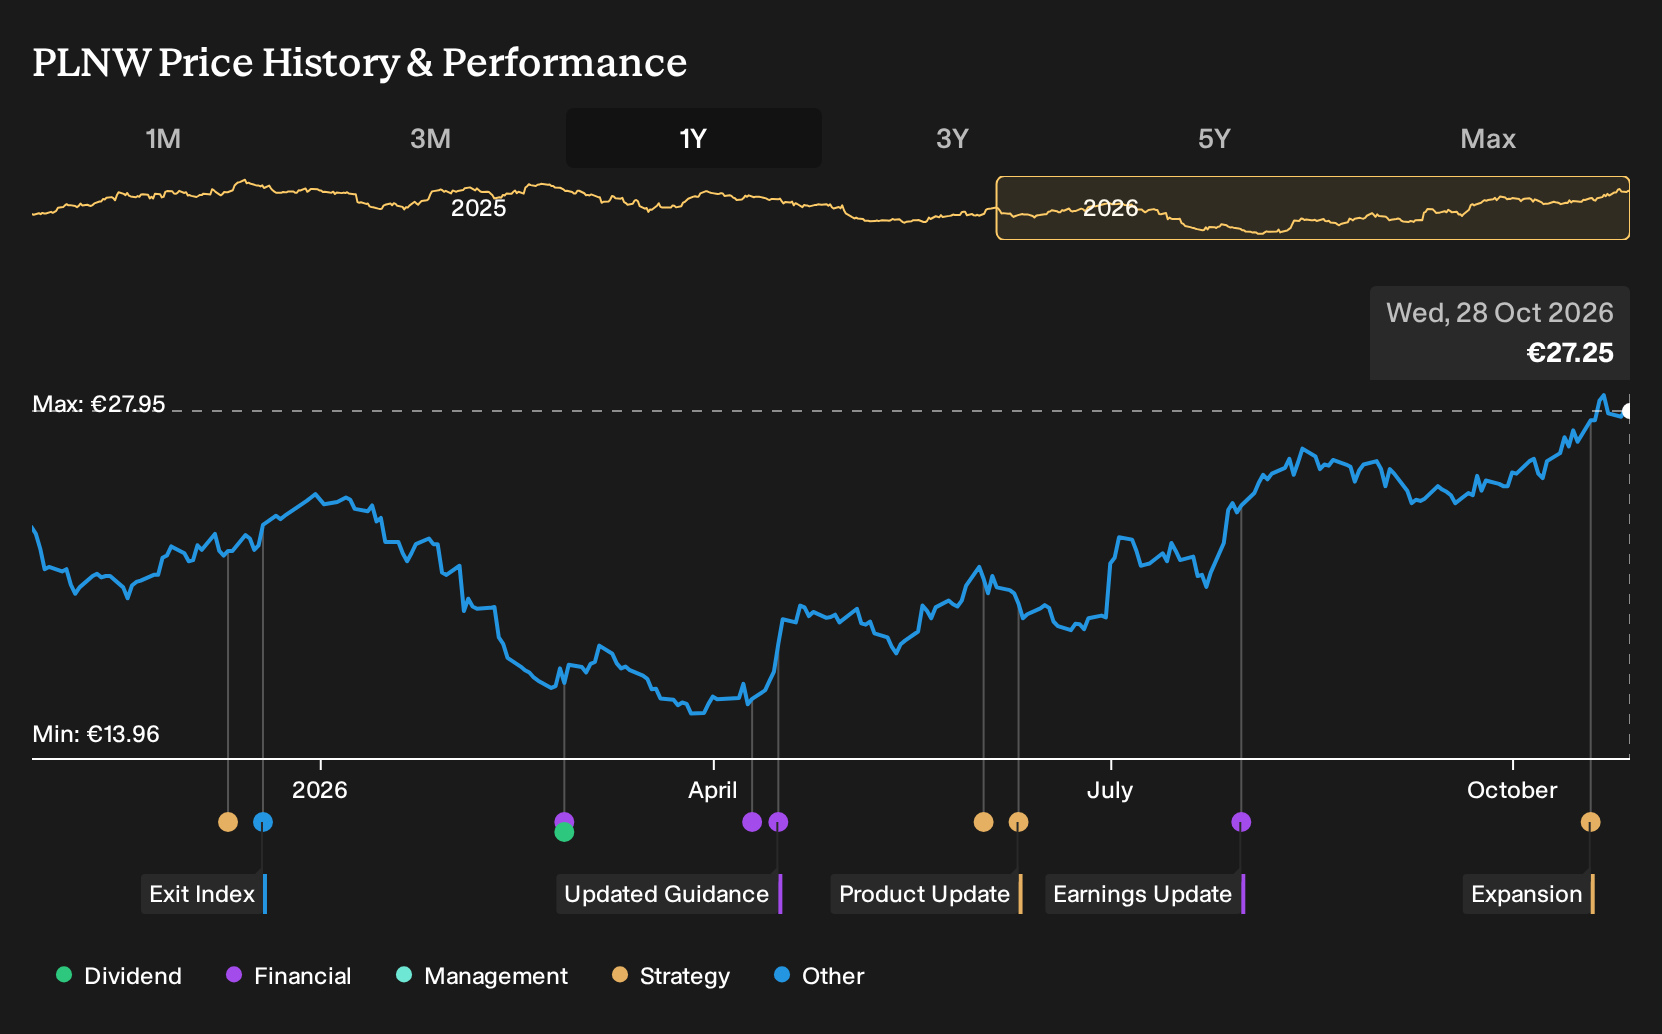Choose the 5Y time range
Screen dimensions: 1662x1034
click(x=1214, y=138)
